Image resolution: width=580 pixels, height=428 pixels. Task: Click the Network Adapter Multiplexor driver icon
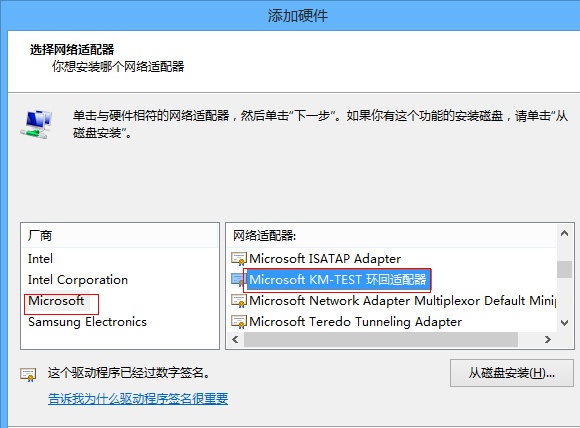pos(239,301)
